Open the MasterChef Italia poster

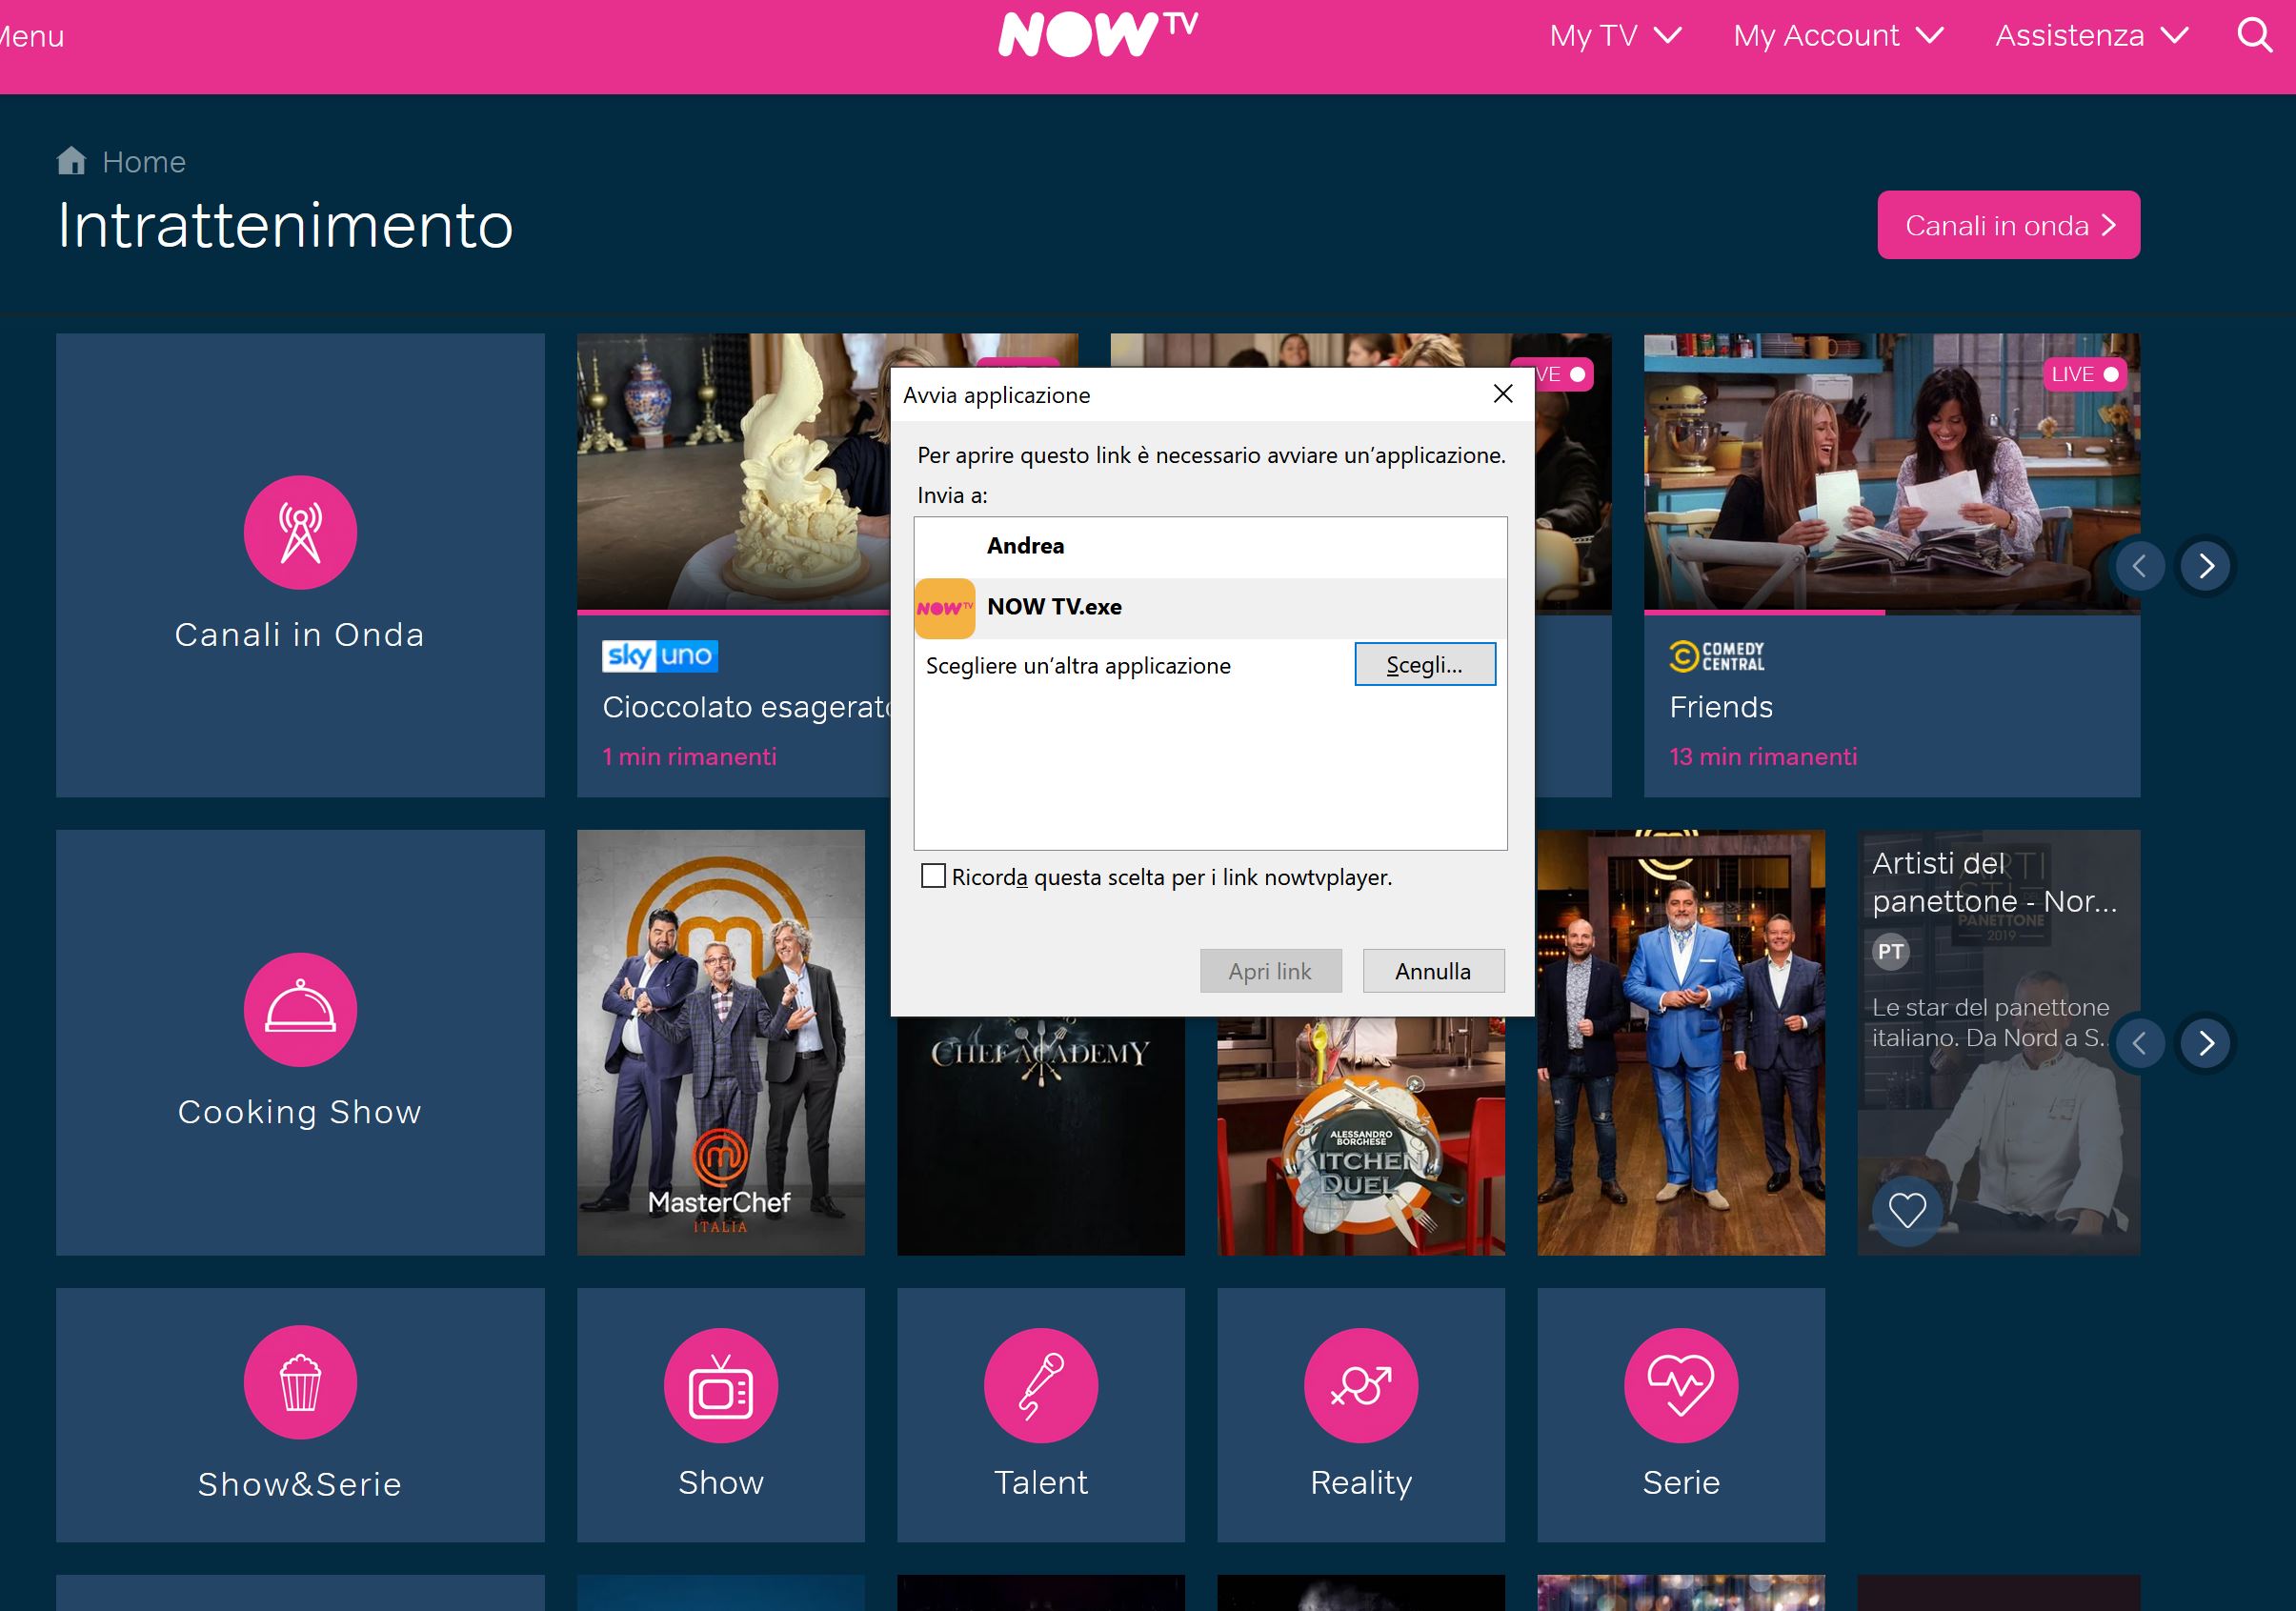tap(720, 1042)
